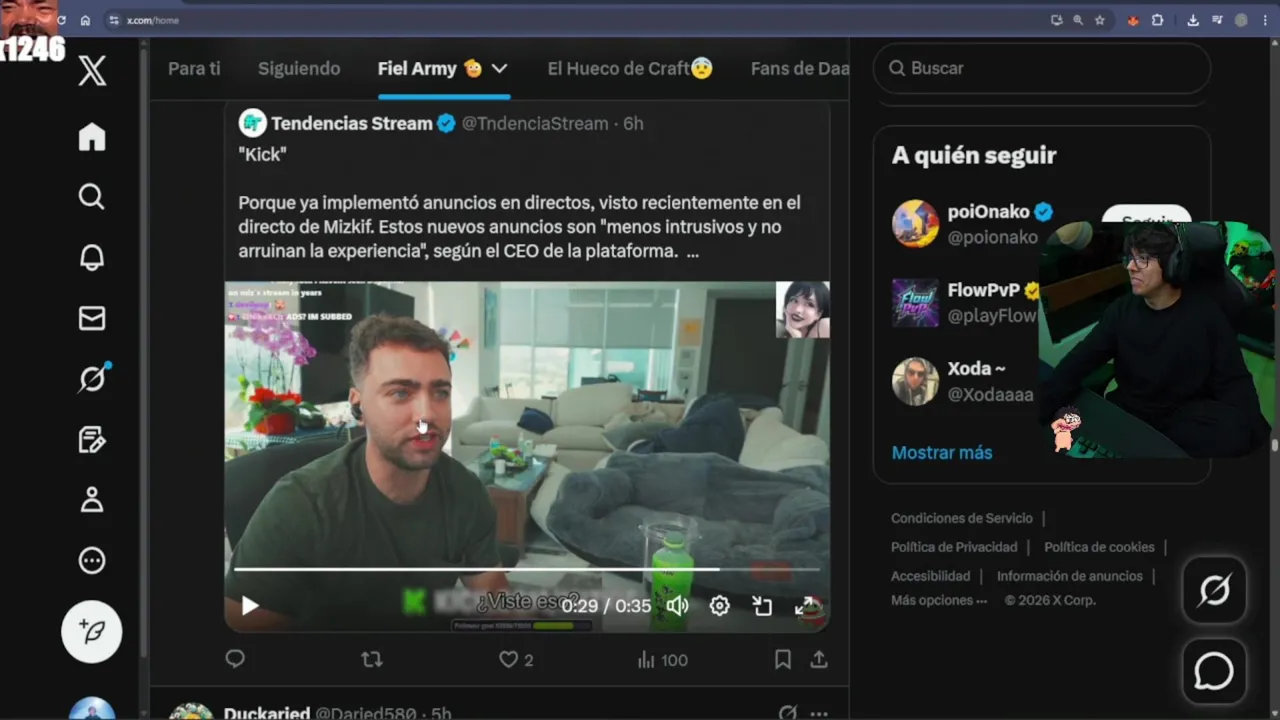Click the X logo in sidebar

[x=92, y=70]
